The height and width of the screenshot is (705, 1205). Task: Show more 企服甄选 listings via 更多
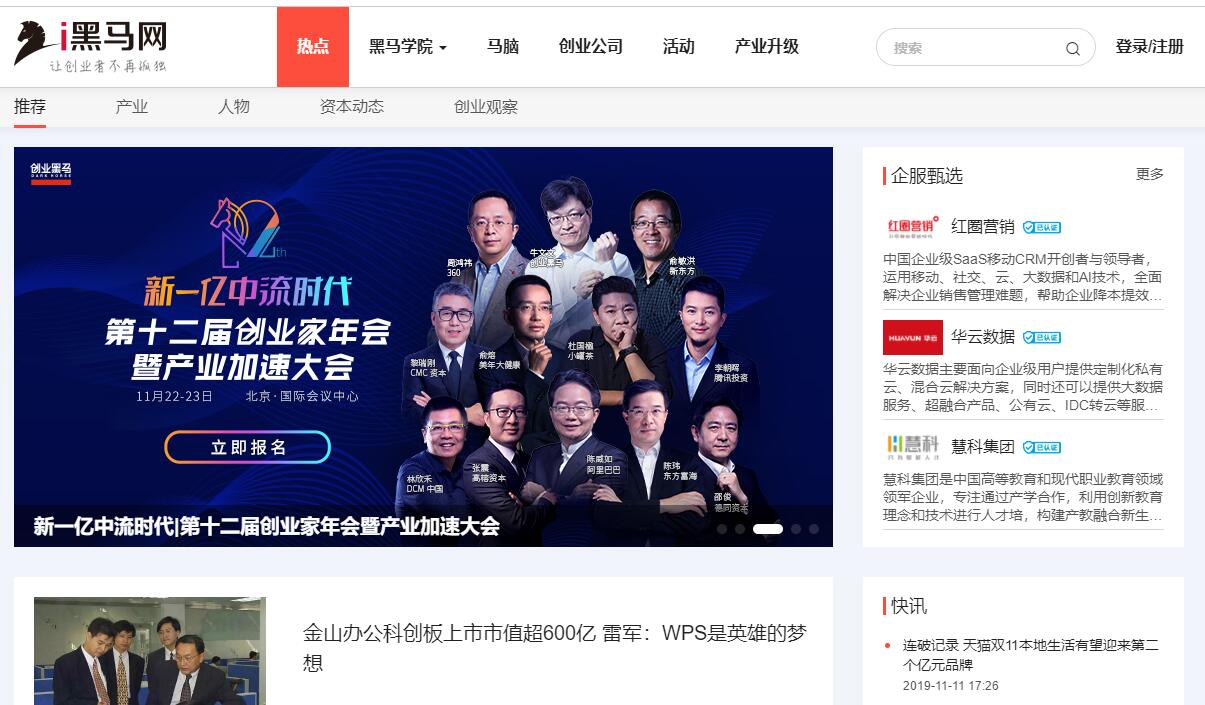(x=1150, y=174)
